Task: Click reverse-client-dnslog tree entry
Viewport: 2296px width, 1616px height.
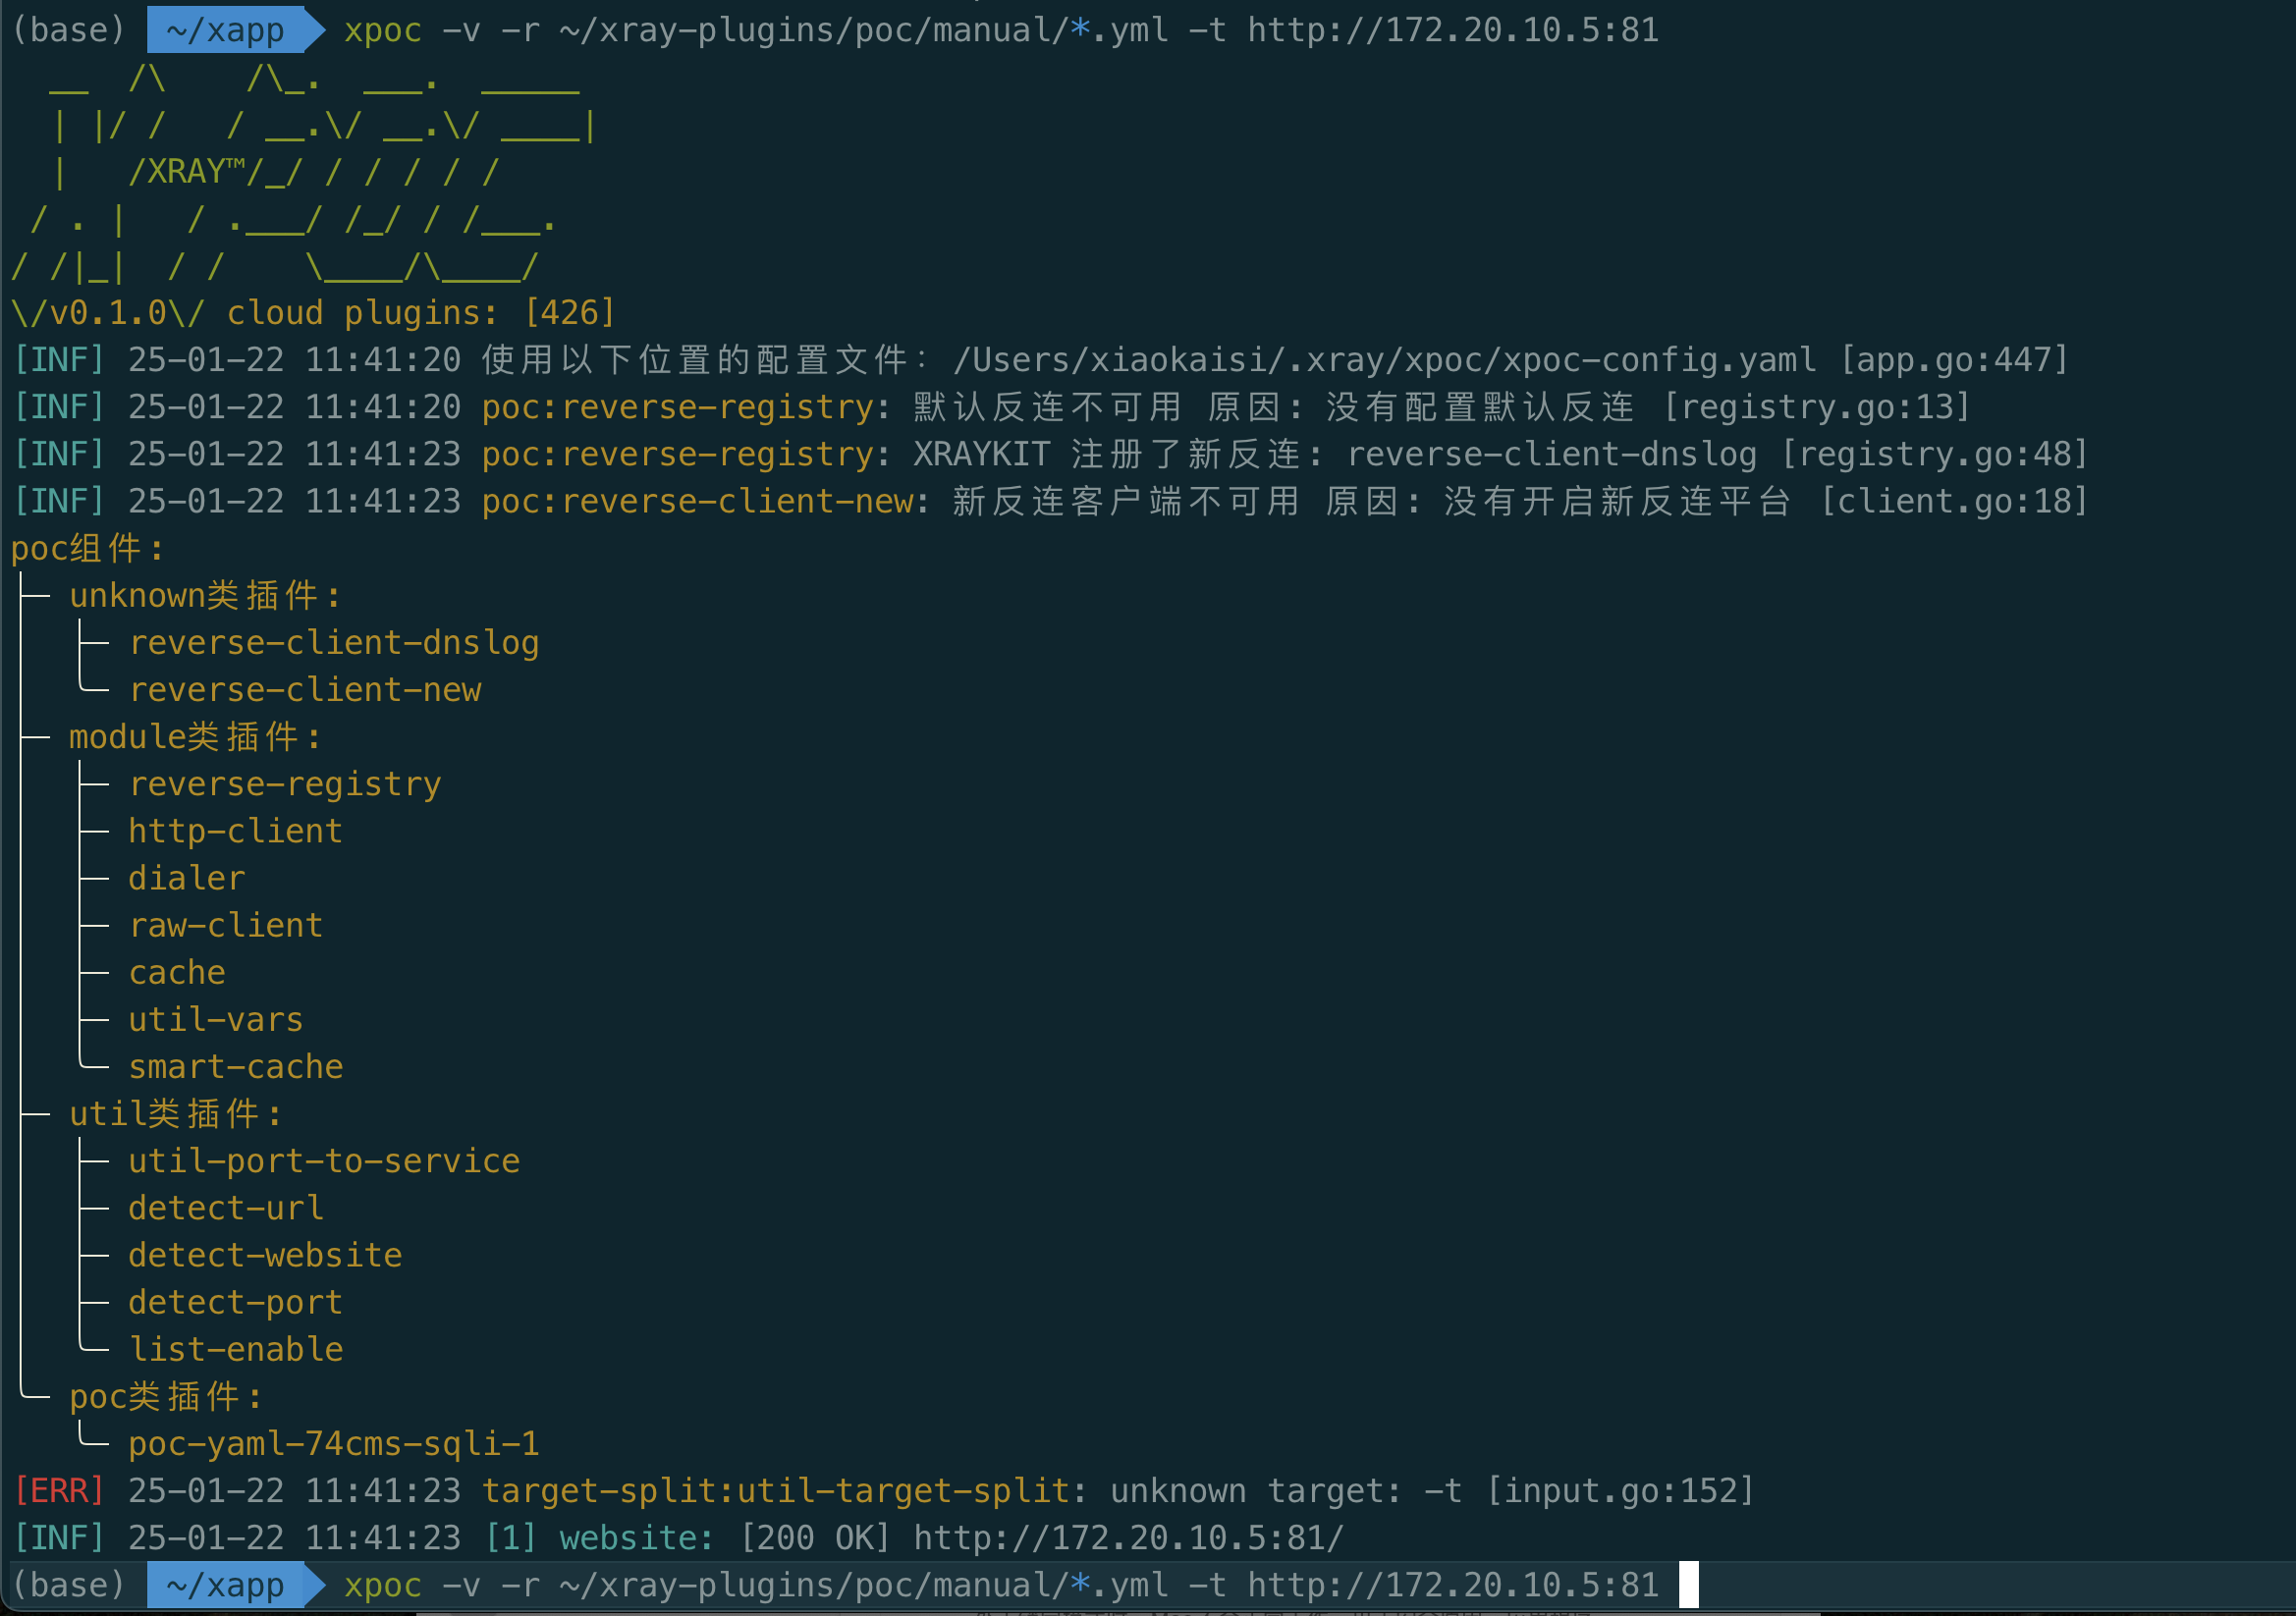Action: (x=334, y=643)
